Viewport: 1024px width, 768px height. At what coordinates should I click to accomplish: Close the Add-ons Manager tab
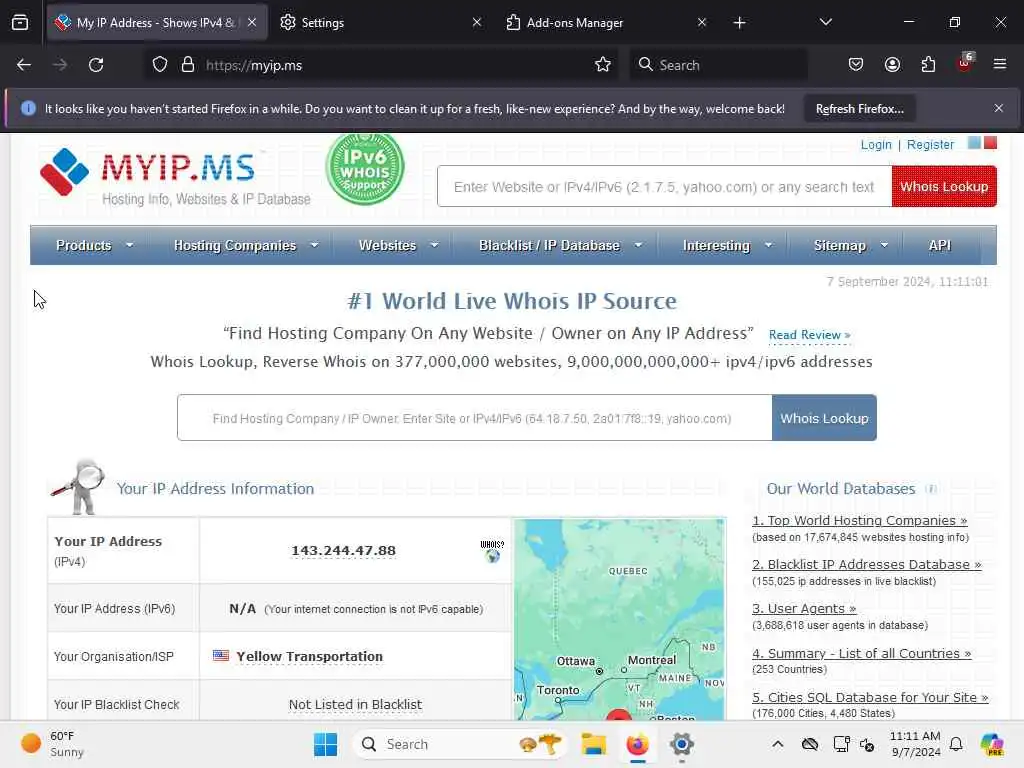click(702, 23)
